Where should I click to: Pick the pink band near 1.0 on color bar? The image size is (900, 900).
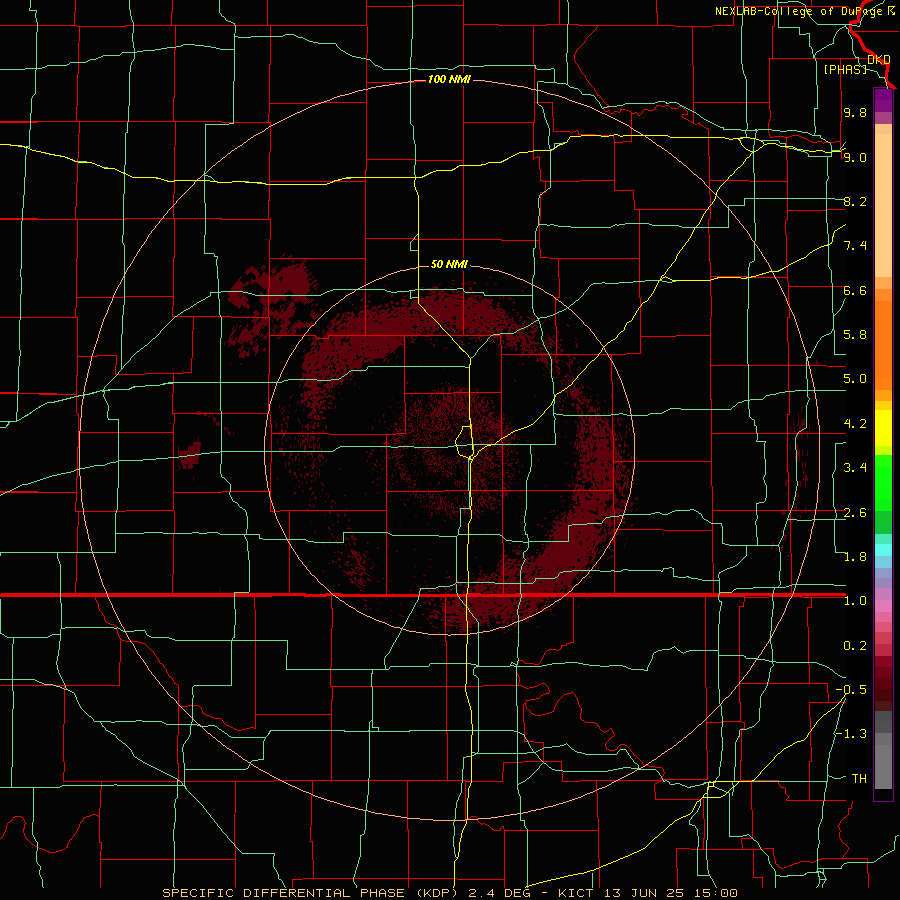pyautogui.click(x=883, y=606)
